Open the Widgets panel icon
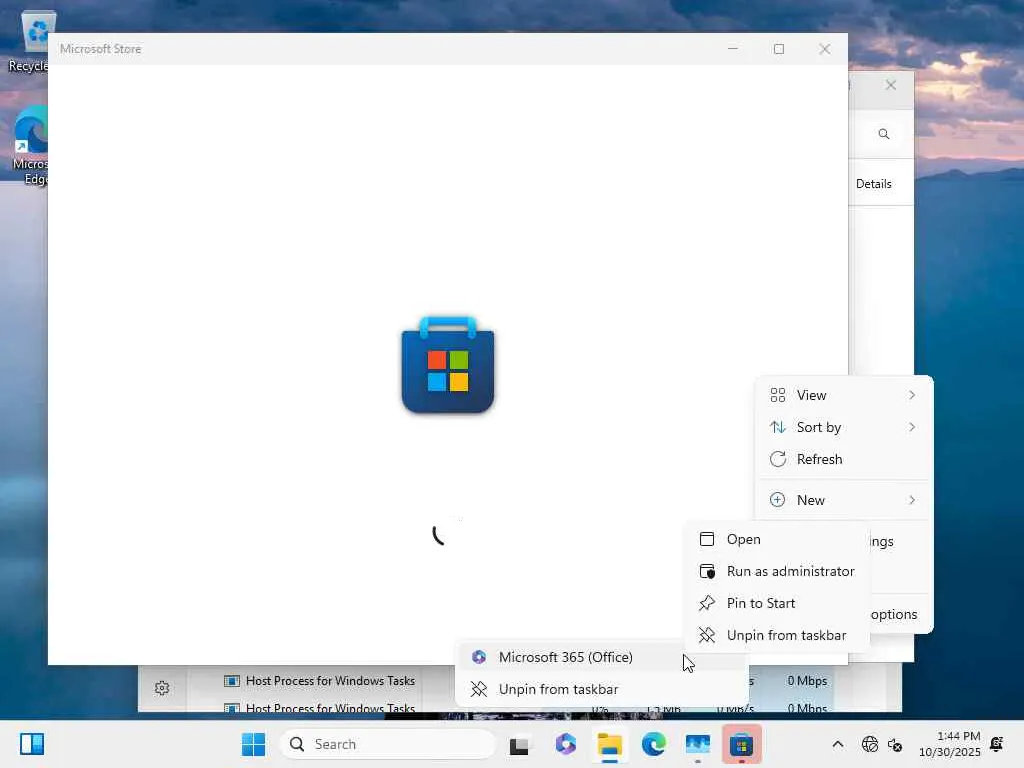1024x768 pixels. (x=32, y=744)
